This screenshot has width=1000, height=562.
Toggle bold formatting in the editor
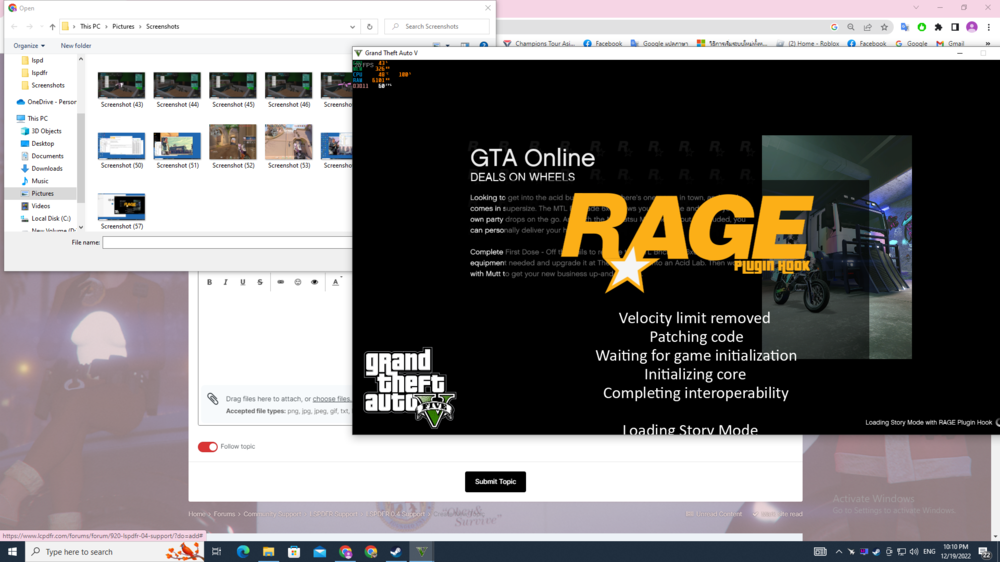click(x=209, y=282)
